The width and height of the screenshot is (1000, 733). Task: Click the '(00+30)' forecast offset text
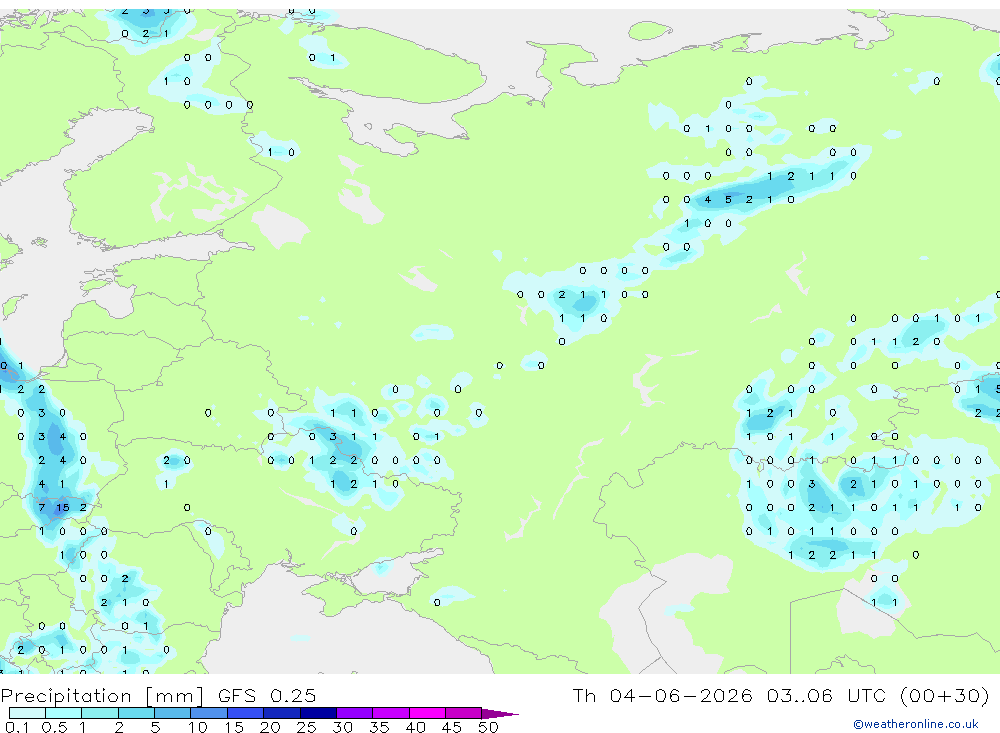[x=944, y=695]
